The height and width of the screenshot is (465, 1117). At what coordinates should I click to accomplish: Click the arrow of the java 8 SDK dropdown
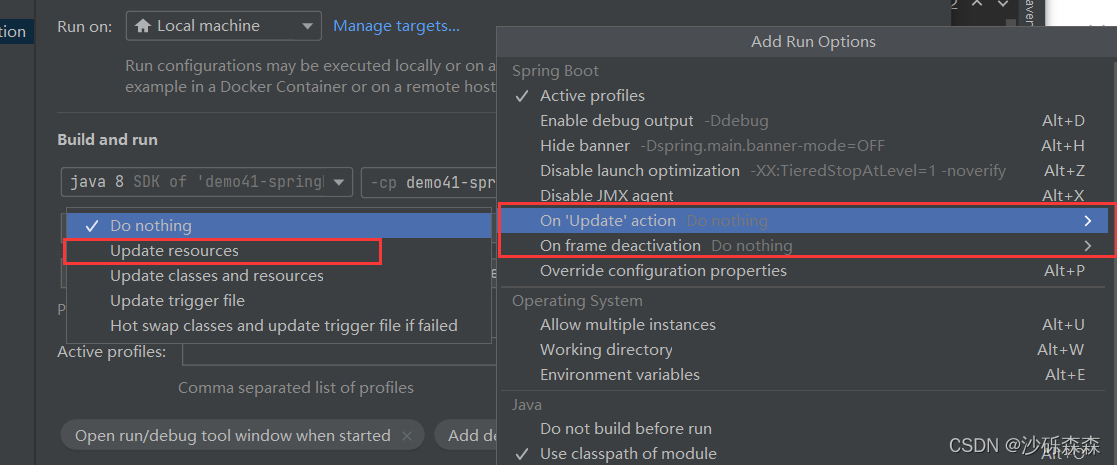tap(340, 182)
